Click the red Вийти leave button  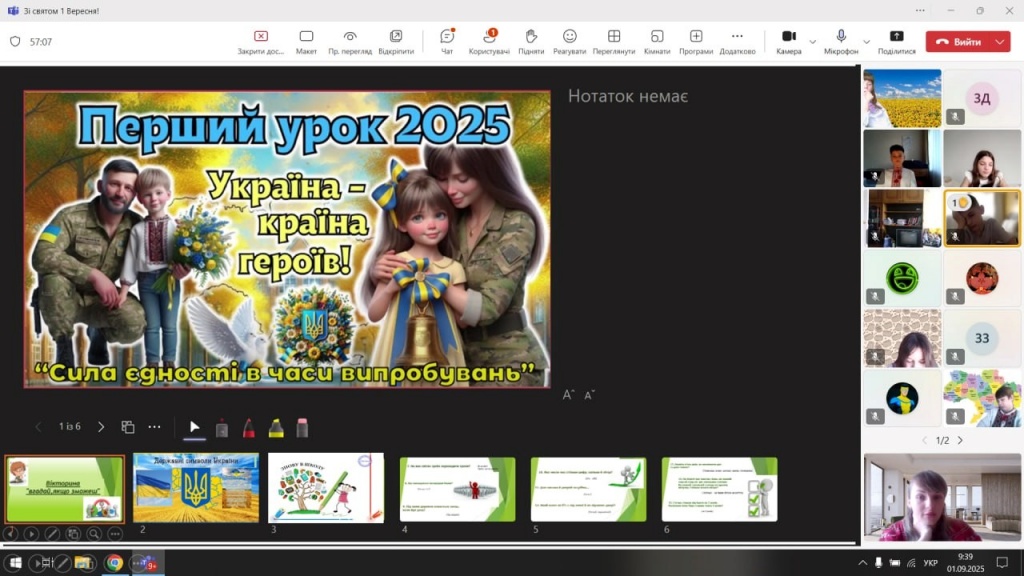[x=958, y=42]
